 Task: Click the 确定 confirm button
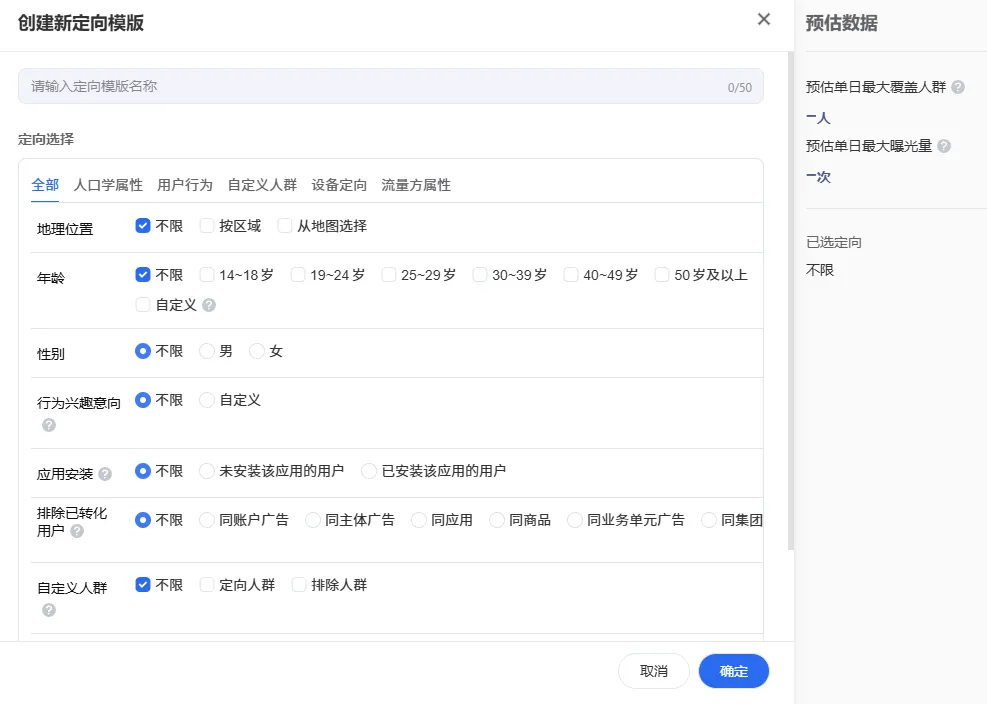733,671
